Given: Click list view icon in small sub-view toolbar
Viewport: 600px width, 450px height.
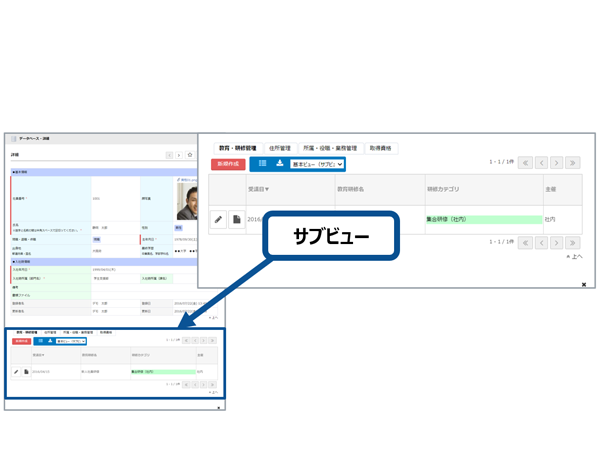Looking at the screenshot, I should (x=41, y=341).
